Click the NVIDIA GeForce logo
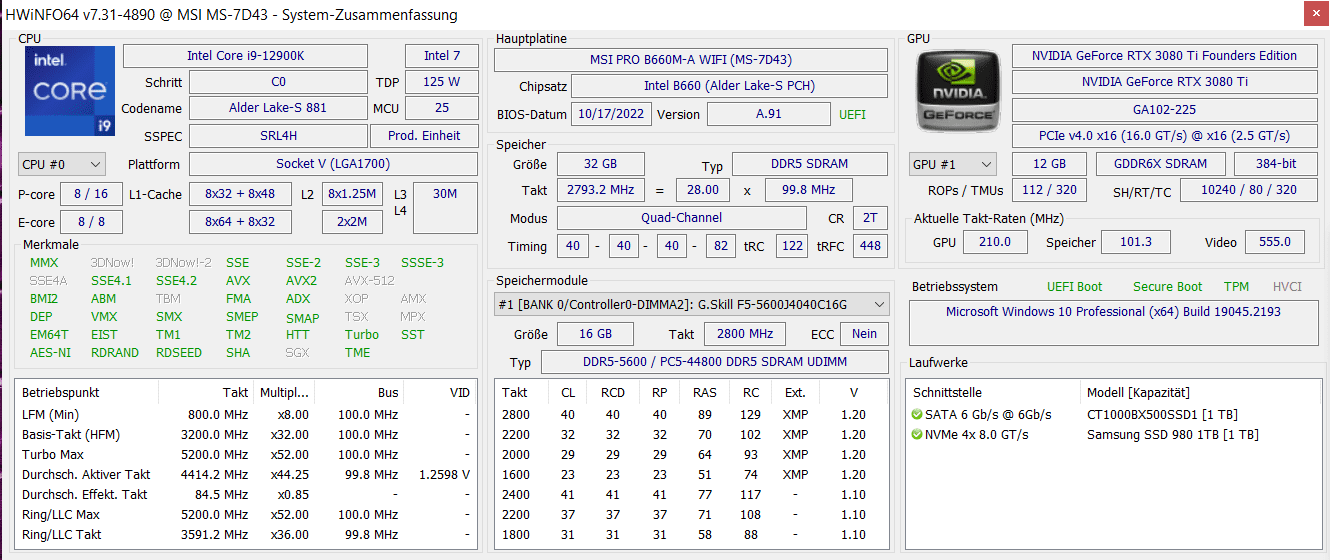This screenshot has height=560, width=1330. pyautogui.click(x=958, y=90)
